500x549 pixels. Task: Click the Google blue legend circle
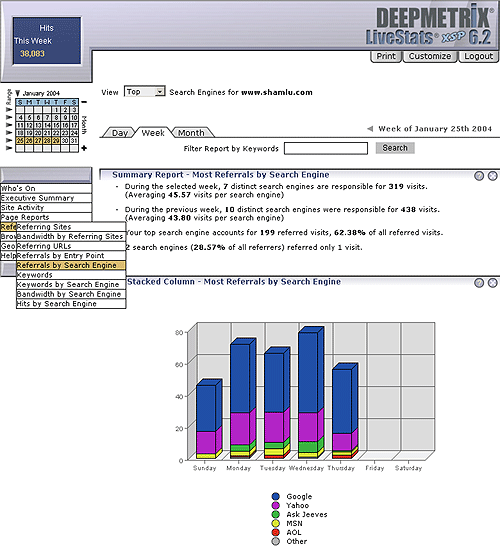click(x=276, y=496)
